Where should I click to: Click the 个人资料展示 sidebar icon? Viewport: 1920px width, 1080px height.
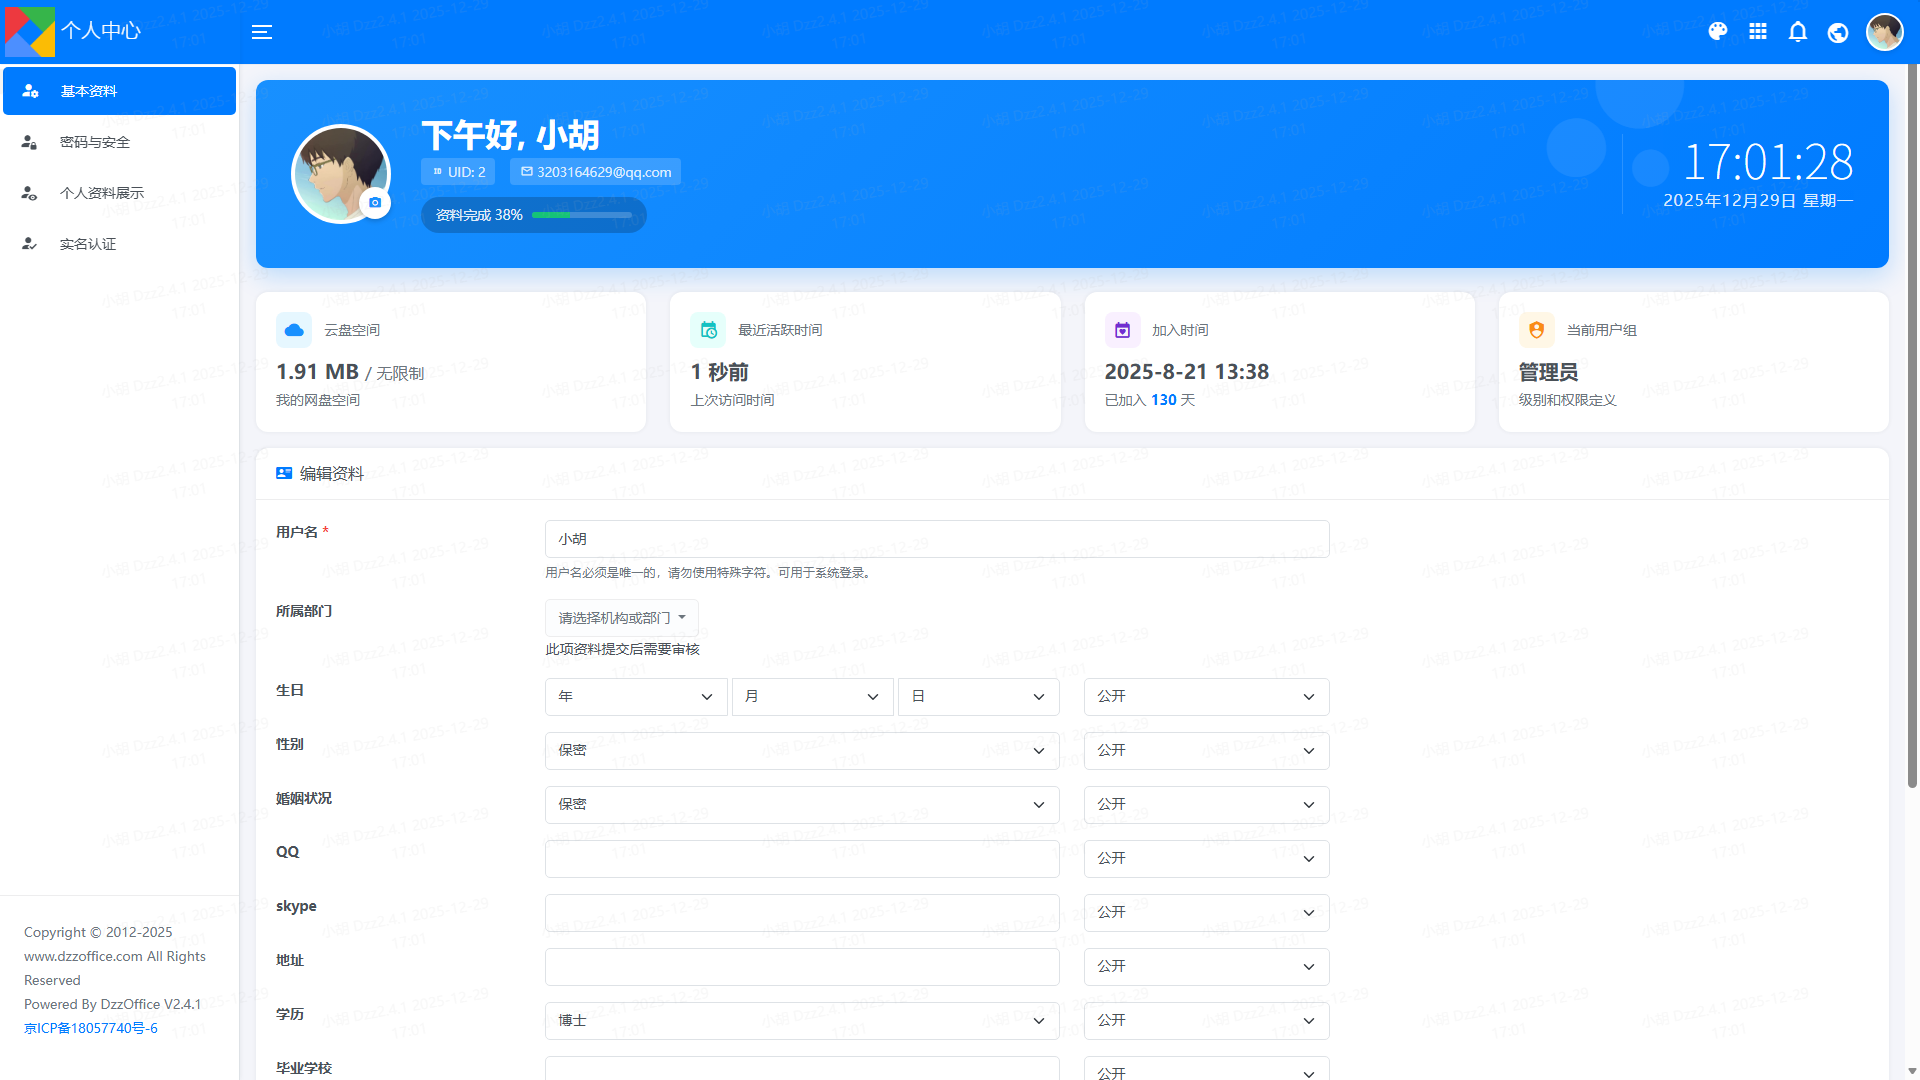point(30,193)
